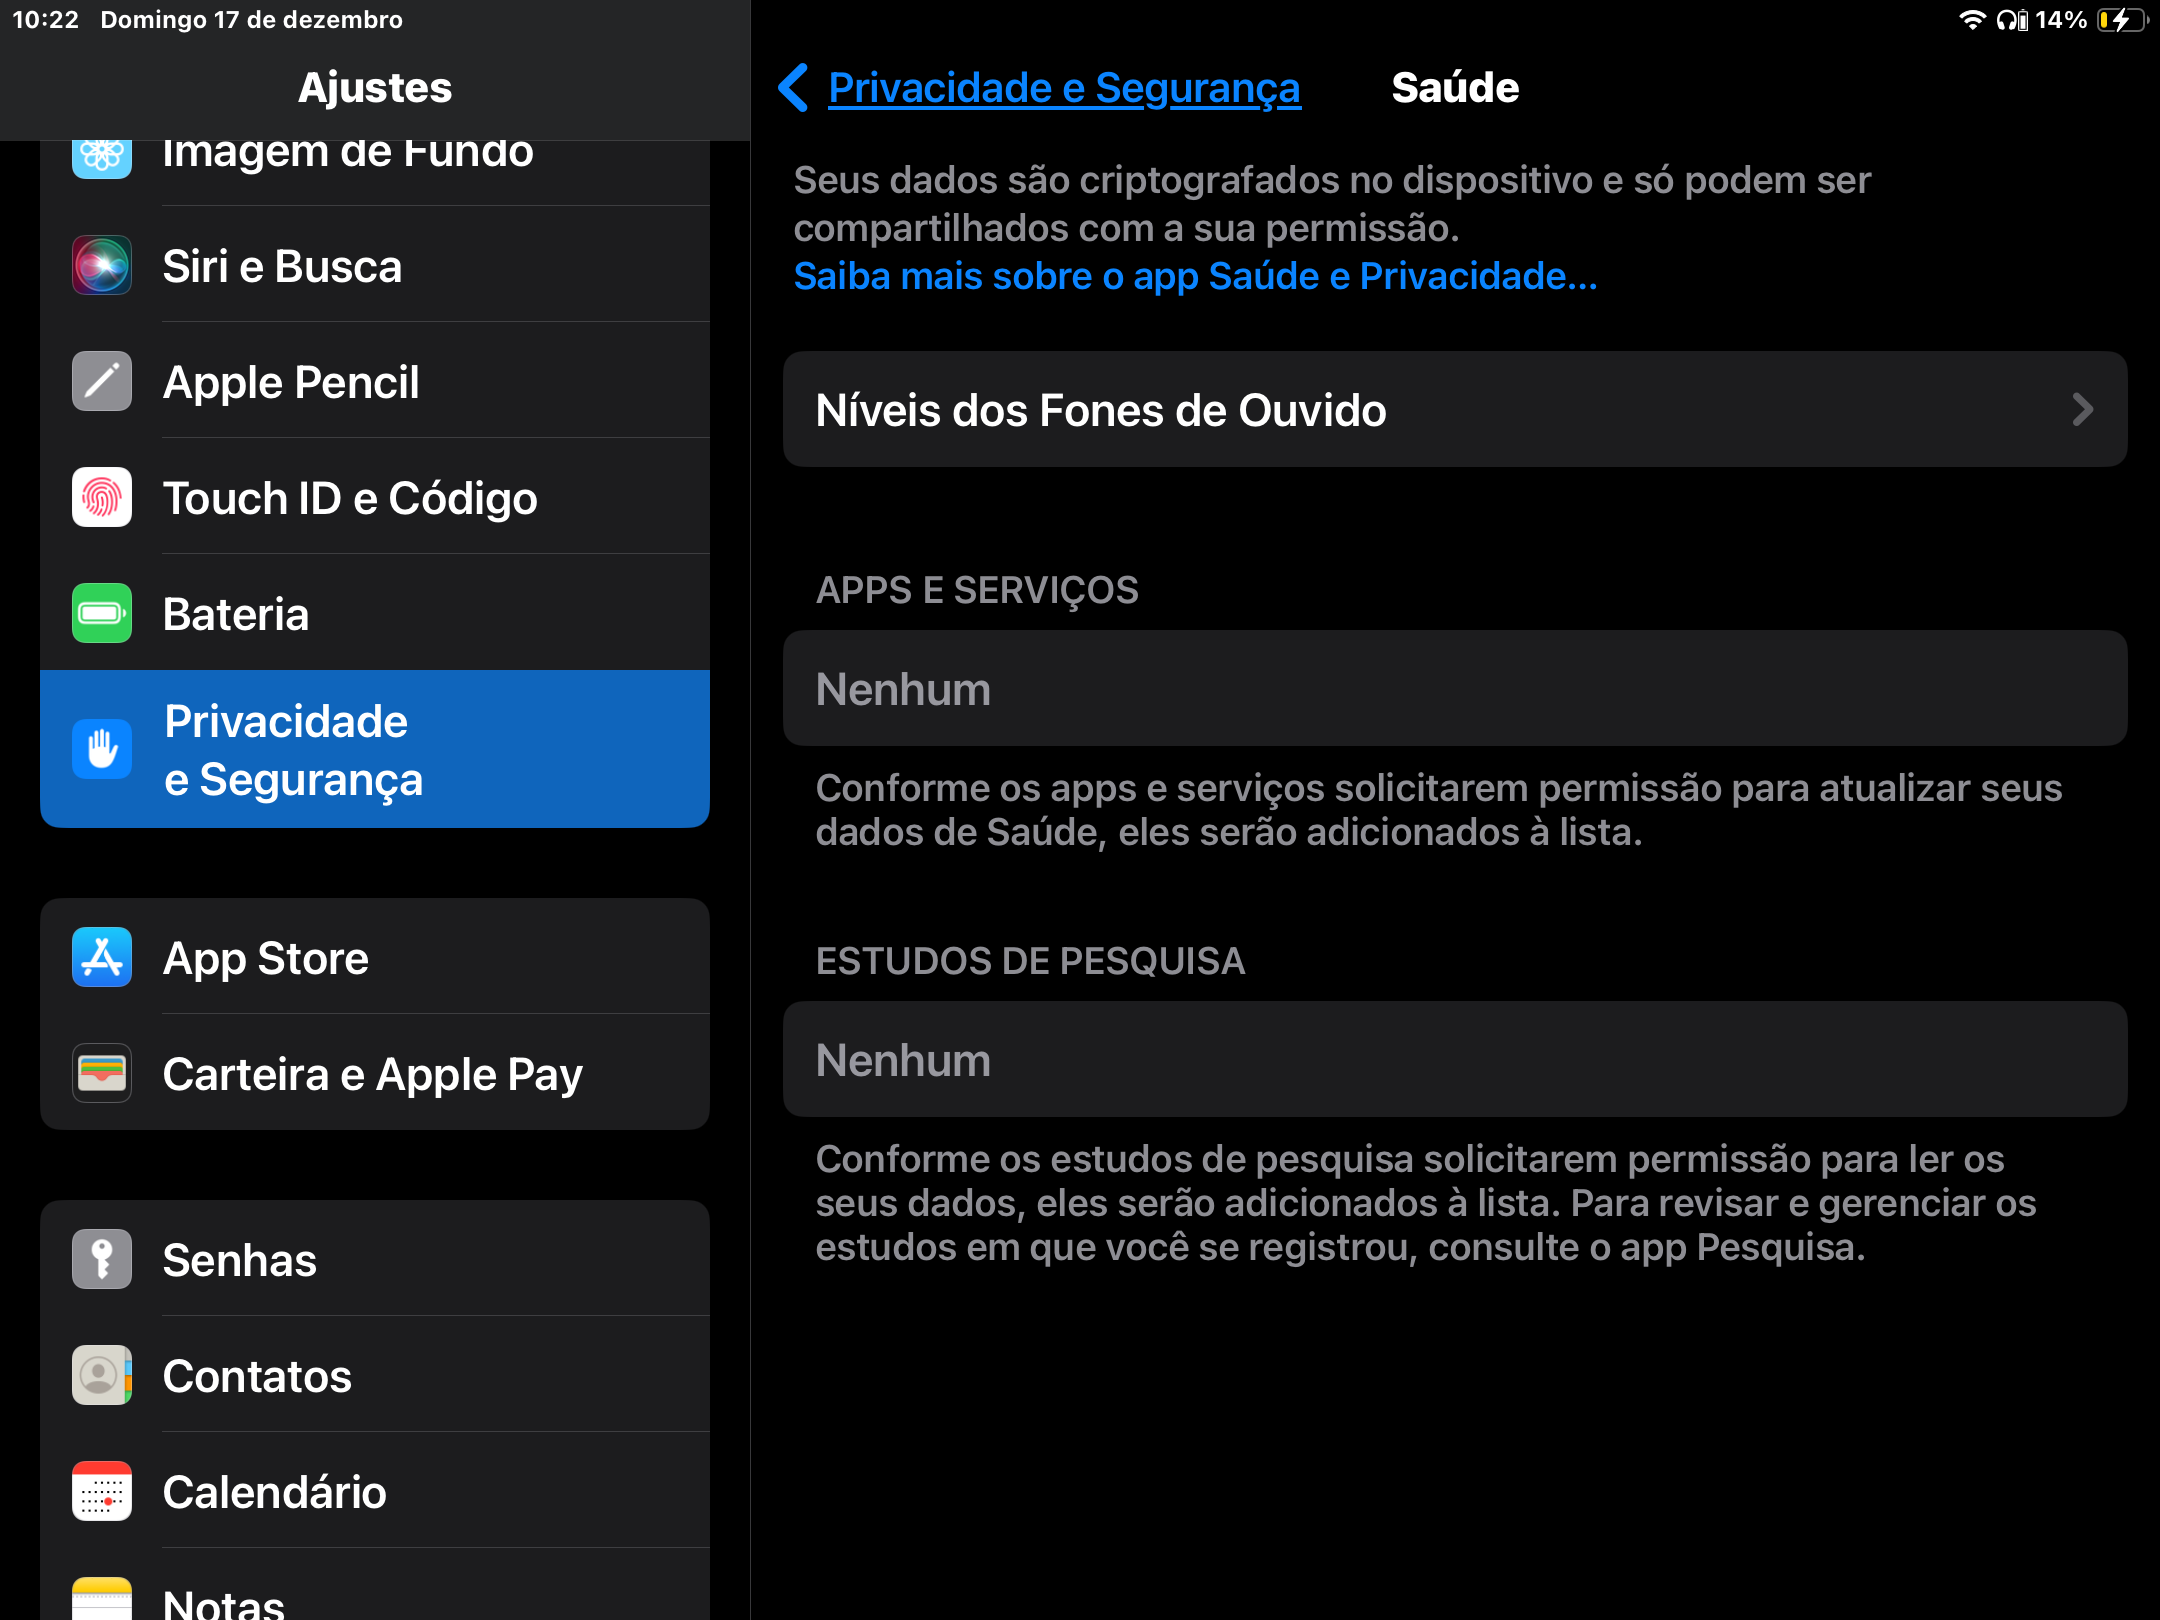
Task: Tap the Touch ID fingerprint icon
Action: pos(101,498)
